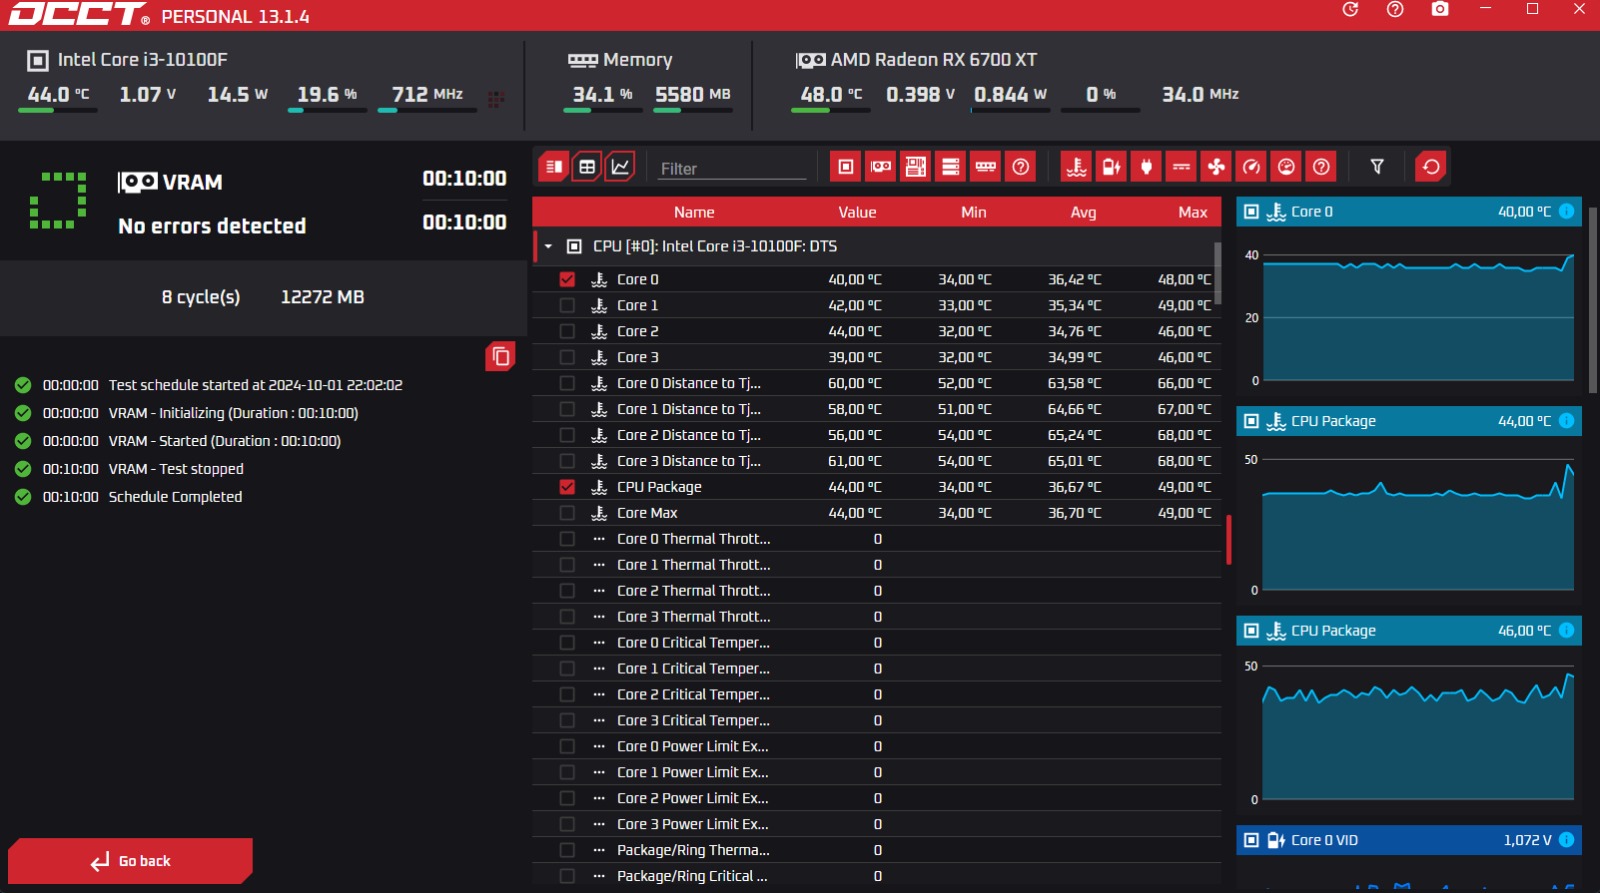Switch to the graph view layout icon

coord(620,167)
